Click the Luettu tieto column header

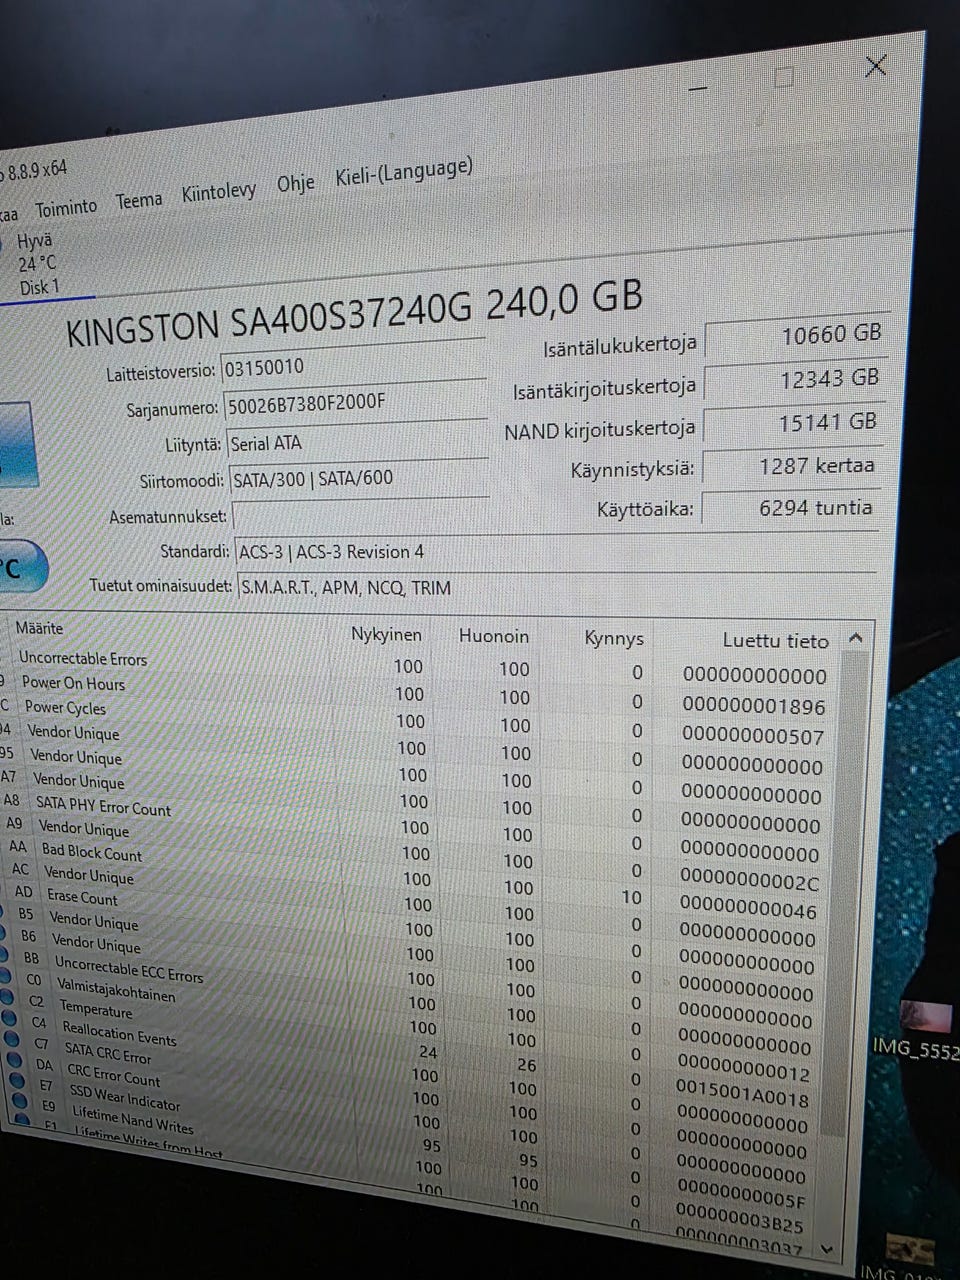coord(776,641)
